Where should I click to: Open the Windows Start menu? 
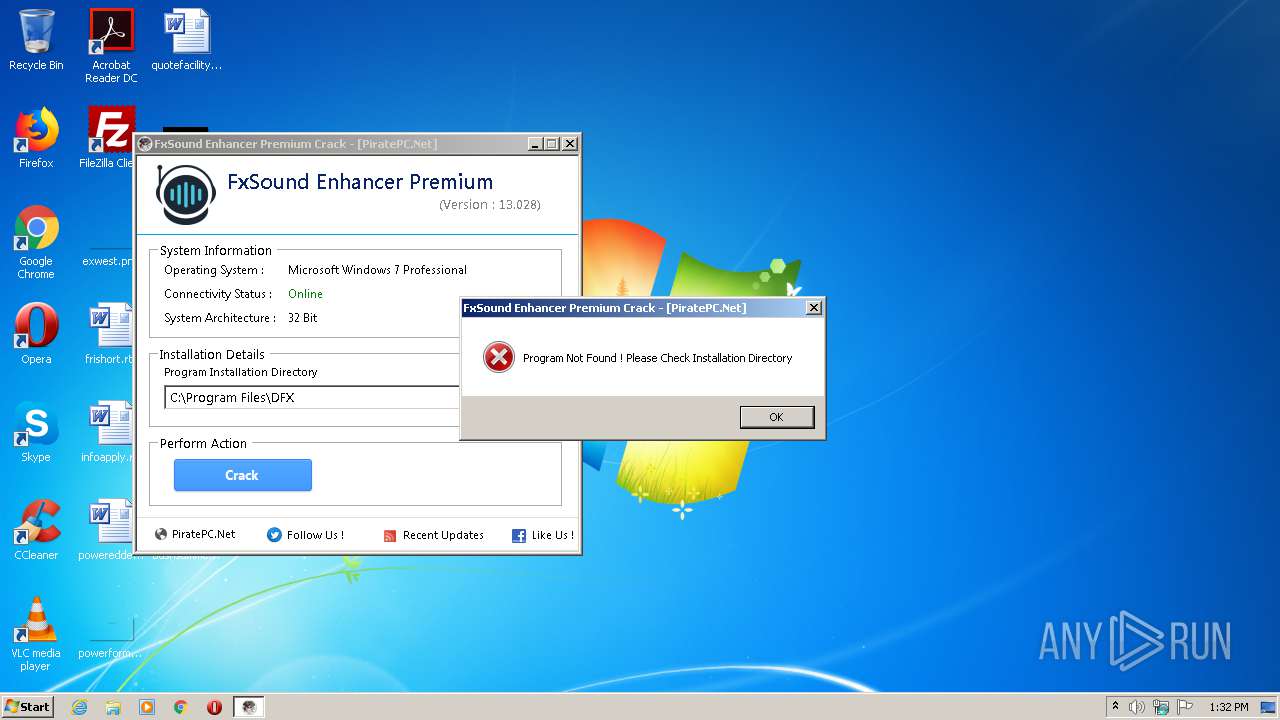tap(28, 706)
